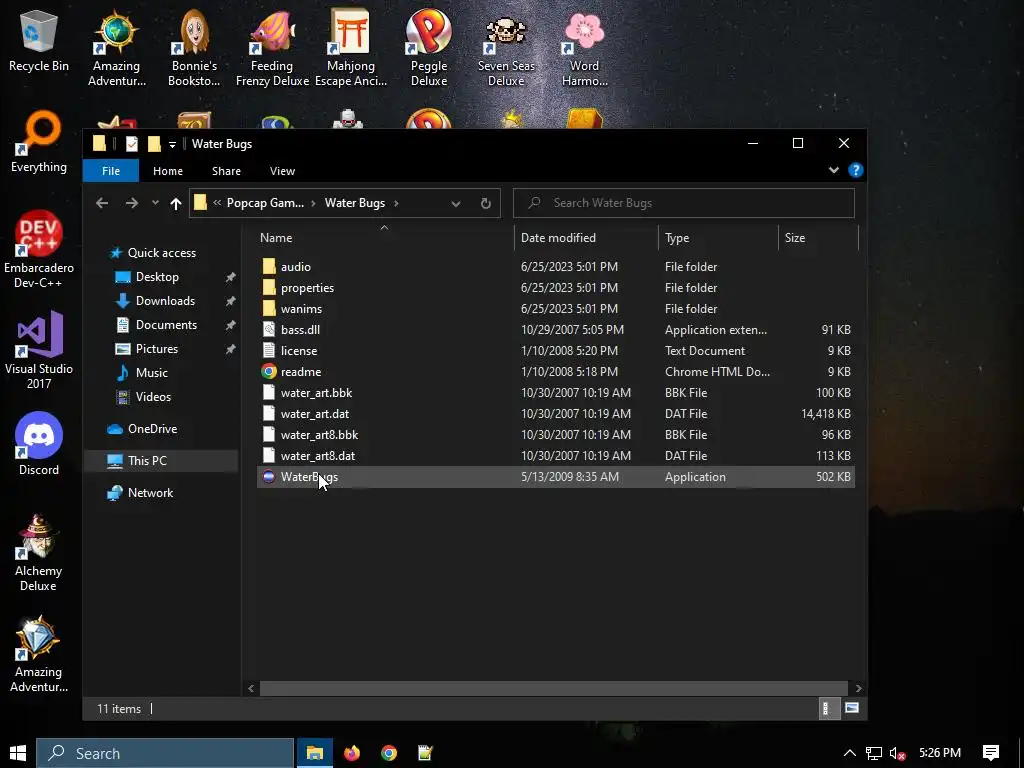Viewport: 1024px width, 768px height.
Task: Customize the Quick Access Toolbar dropdown
Action: 172,144
